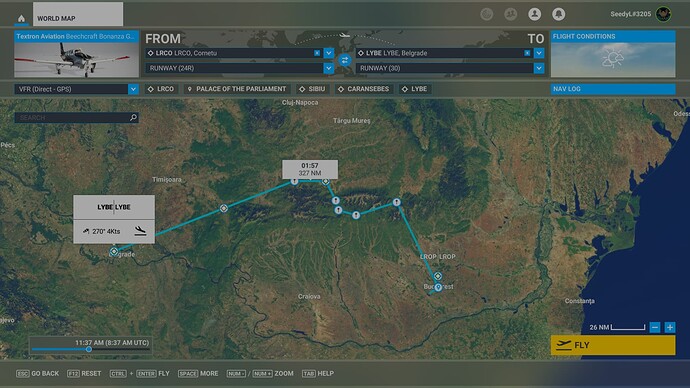Screen dimensions: 690x388
Task: Open the marketplace icon in top bar
Action: tap(486, 14)
